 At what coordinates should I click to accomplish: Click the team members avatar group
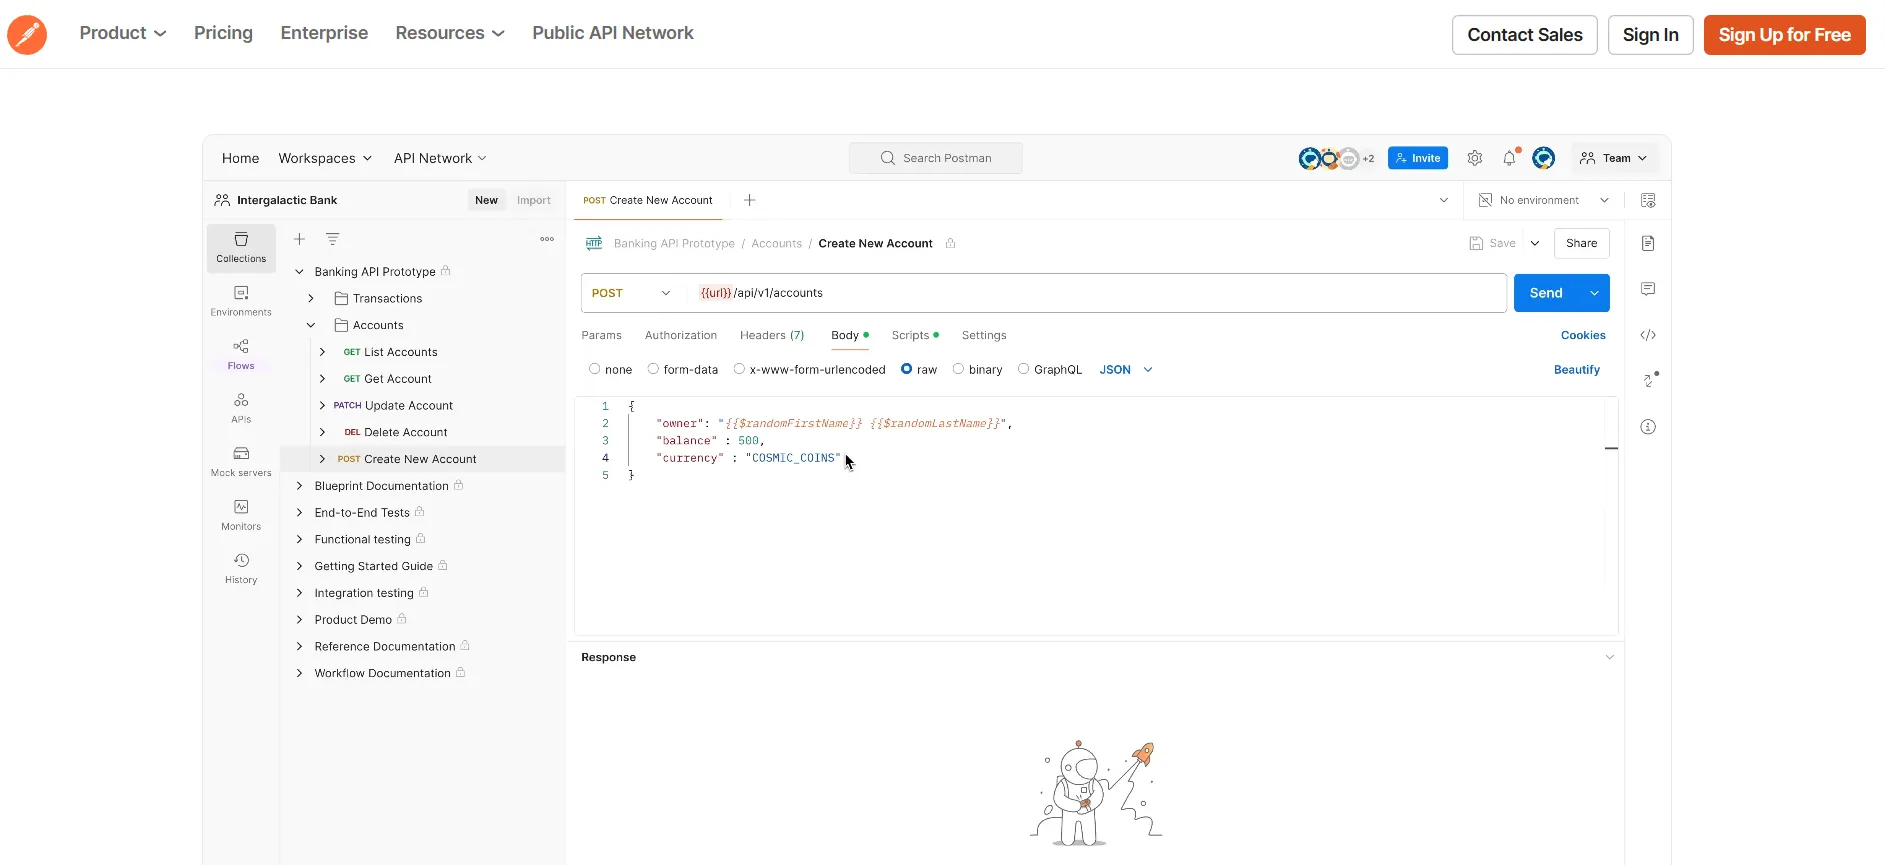click(x=1336, y=158)
